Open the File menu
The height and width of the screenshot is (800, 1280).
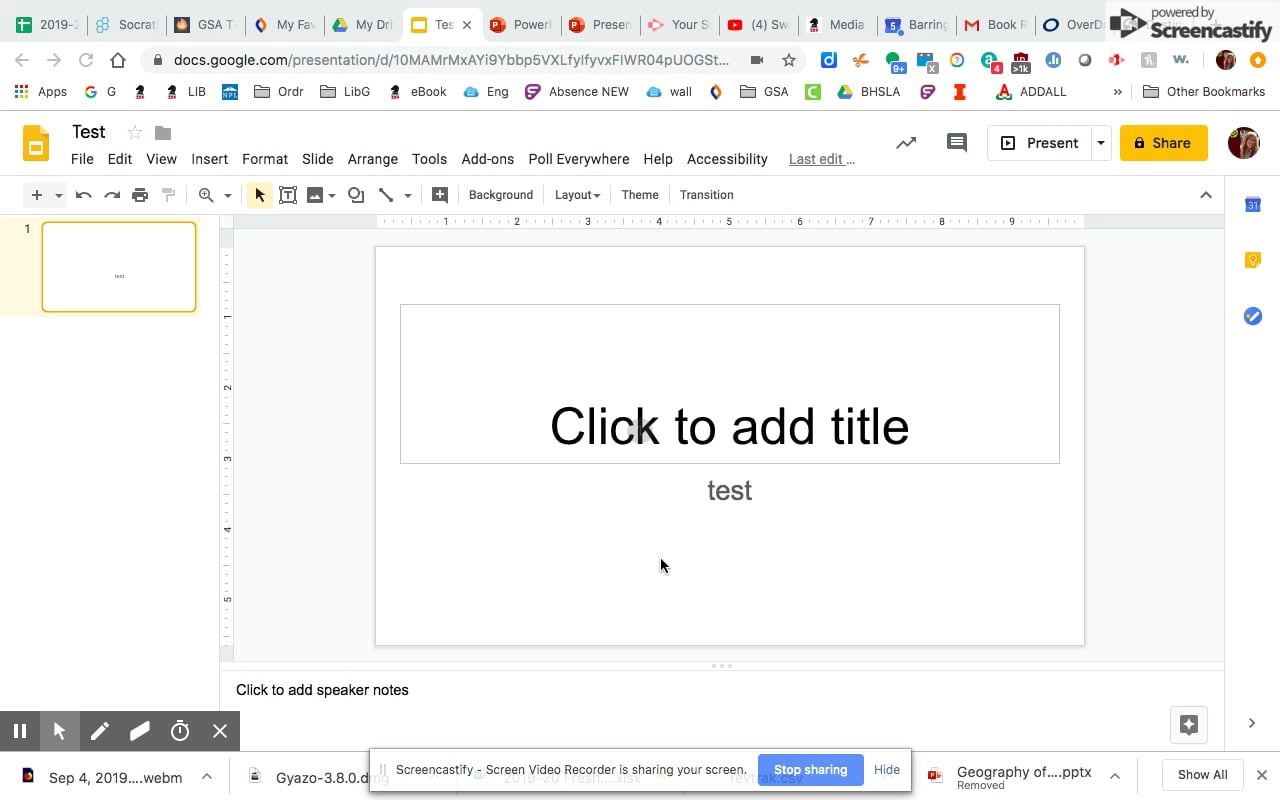click(x=82, y=159)
